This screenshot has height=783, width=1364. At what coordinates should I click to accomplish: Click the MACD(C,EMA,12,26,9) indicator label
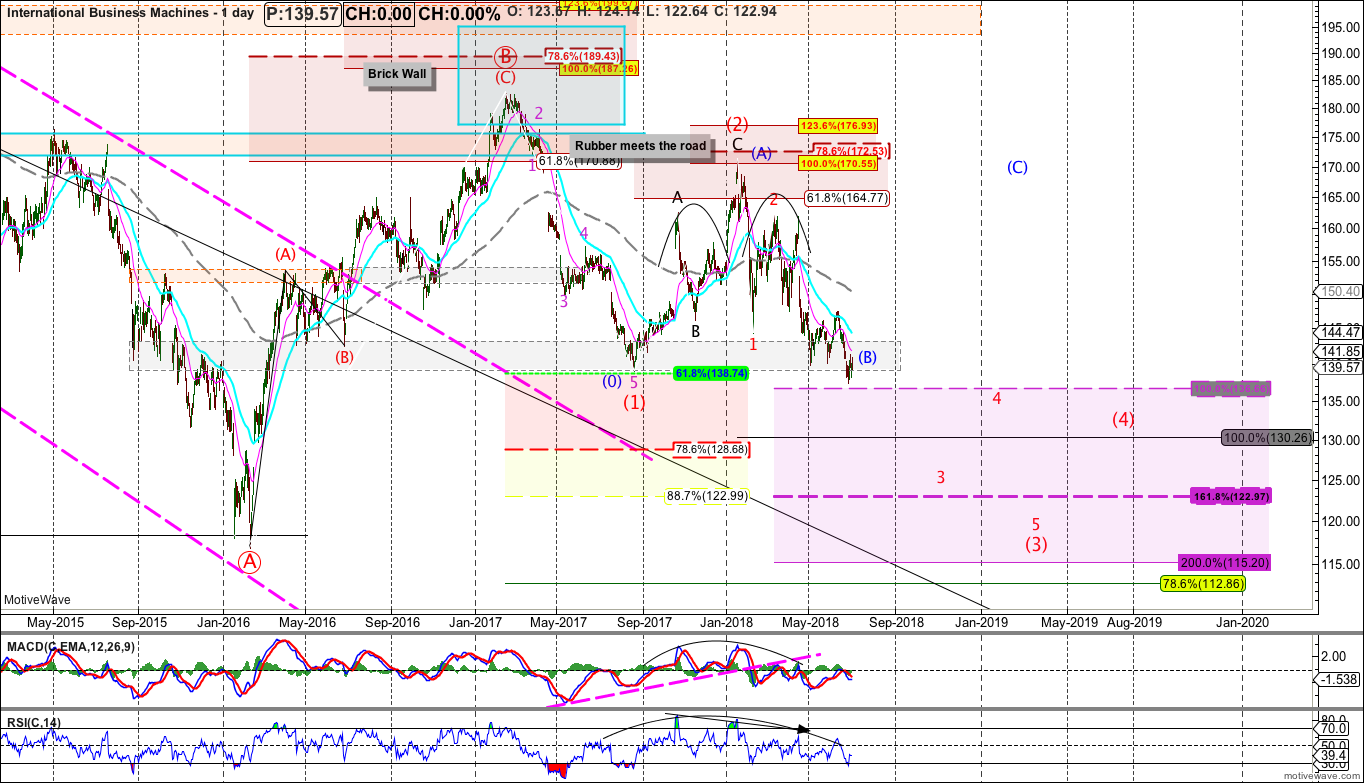click(x=70, y=647)
